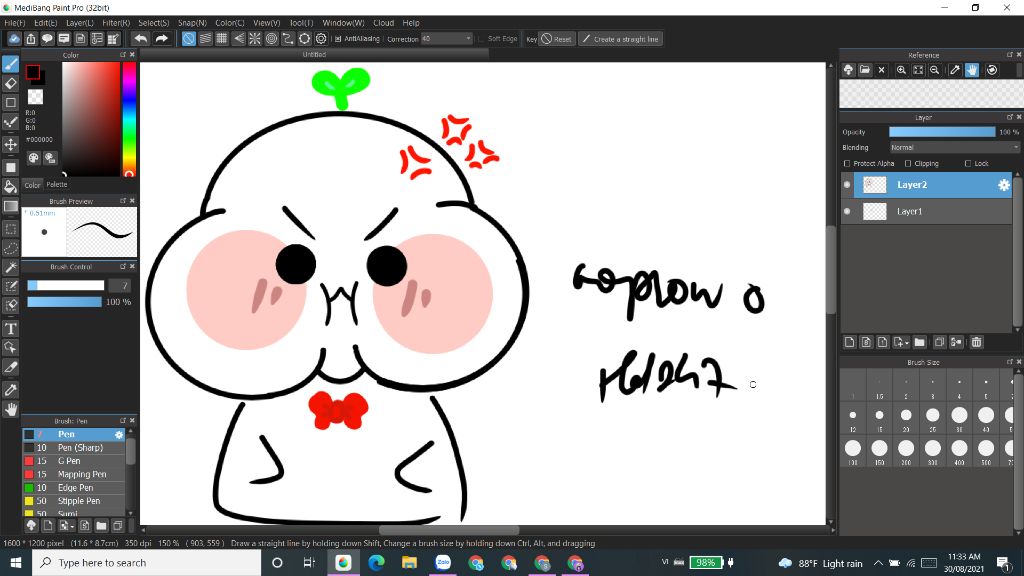
Task: Click Create a straight line button
Action: (x=620, y=39)
